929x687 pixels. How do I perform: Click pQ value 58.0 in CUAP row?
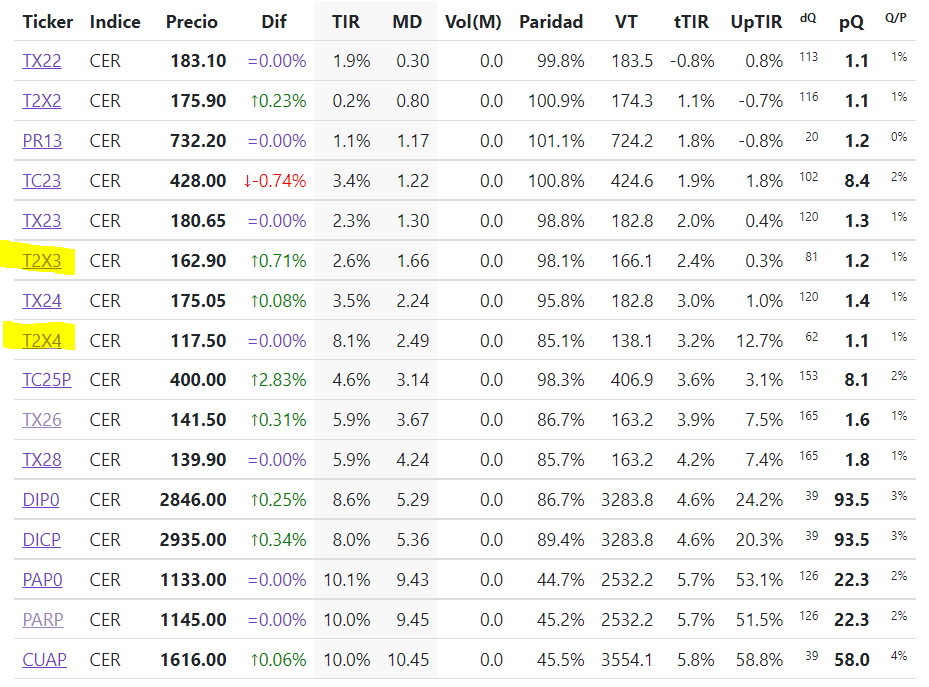851,659
